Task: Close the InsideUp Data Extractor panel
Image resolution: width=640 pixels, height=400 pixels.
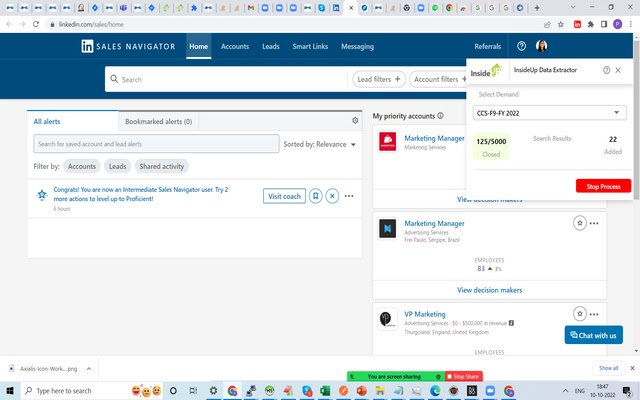Action: [618, 70]
